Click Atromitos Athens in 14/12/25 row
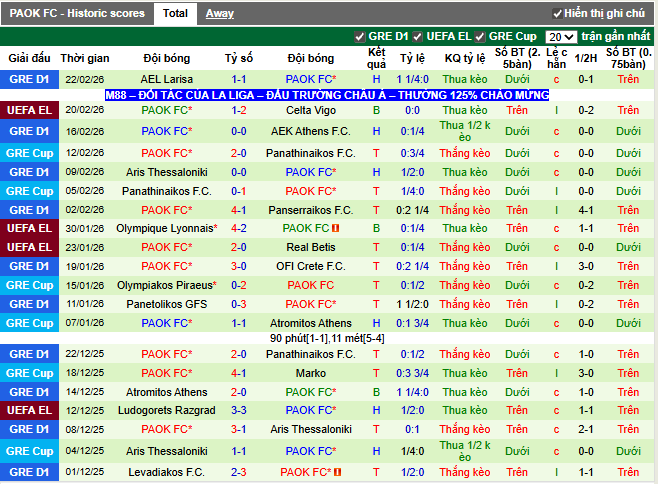Viewport: 658px width, 484px height. pos(167,392)
